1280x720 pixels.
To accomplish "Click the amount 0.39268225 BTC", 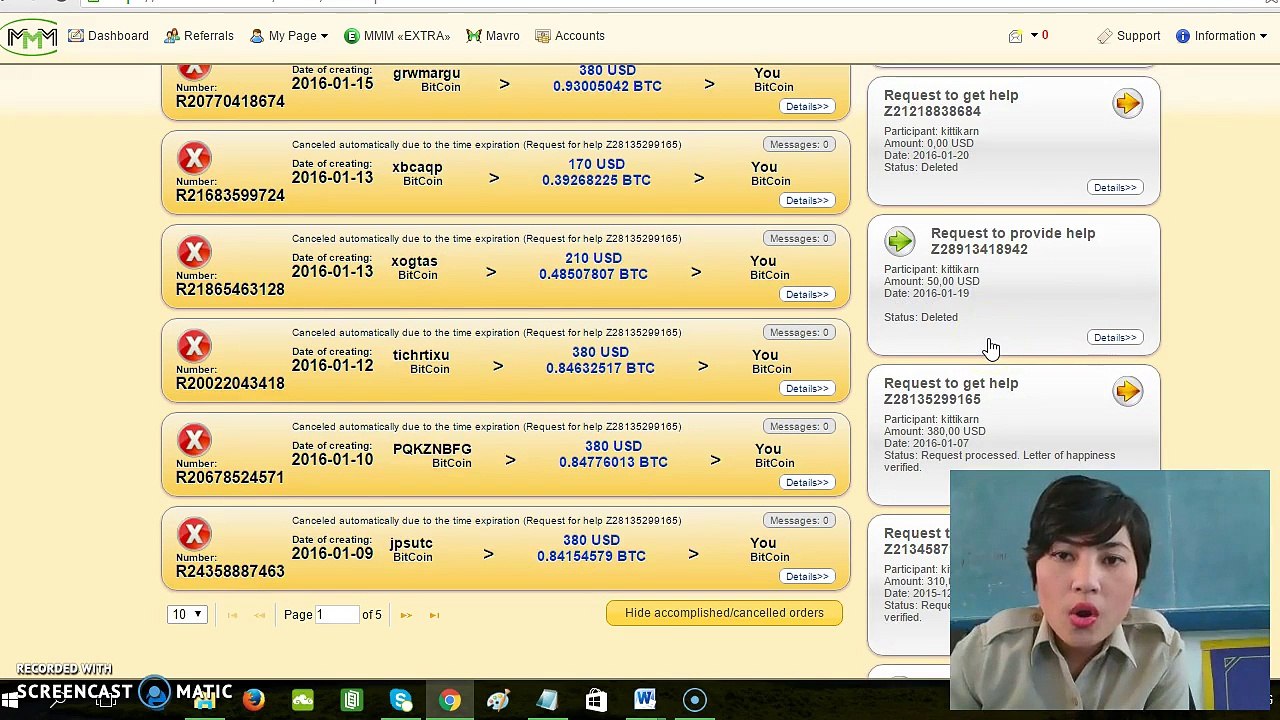I will click(596, 180).
